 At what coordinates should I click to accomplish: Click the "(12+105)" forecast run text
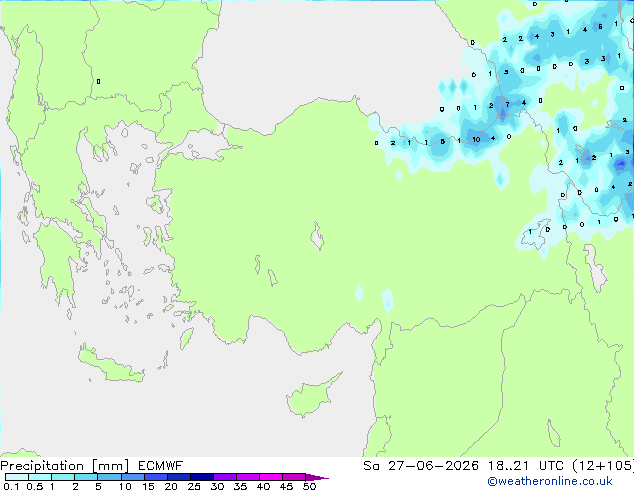click(603, 466)
